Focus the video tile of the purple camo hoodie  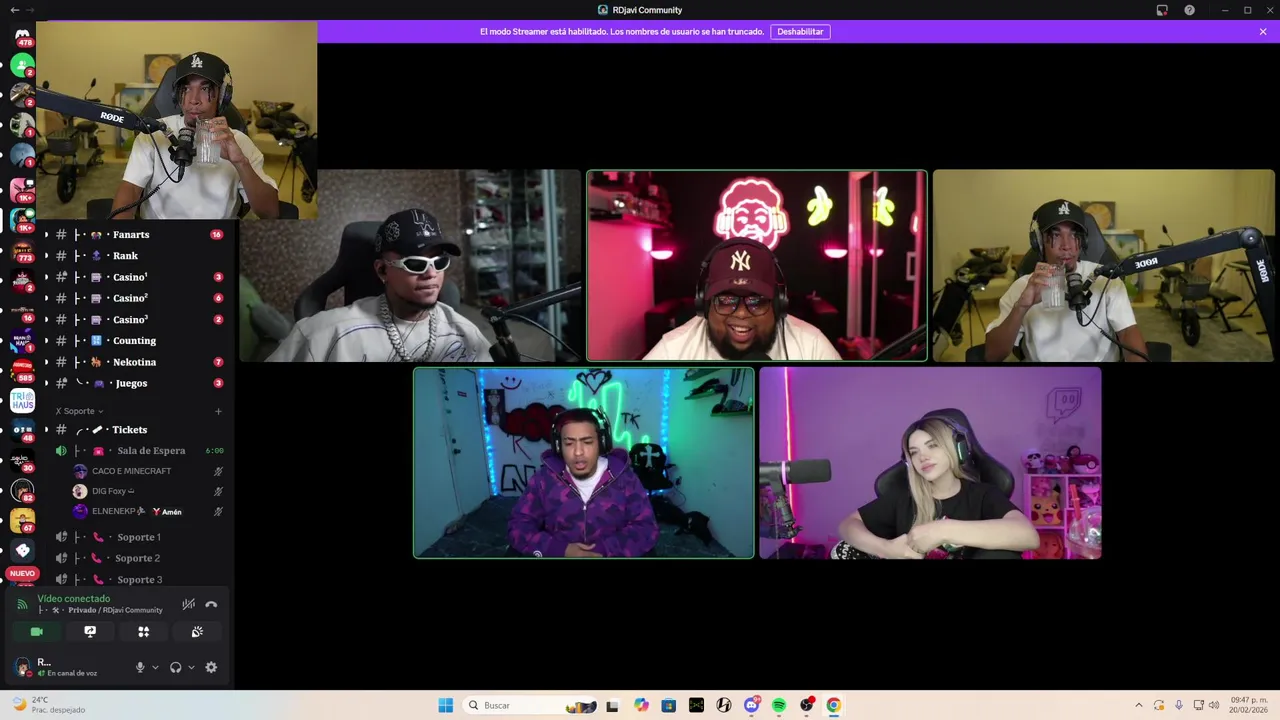coord(584,463)
